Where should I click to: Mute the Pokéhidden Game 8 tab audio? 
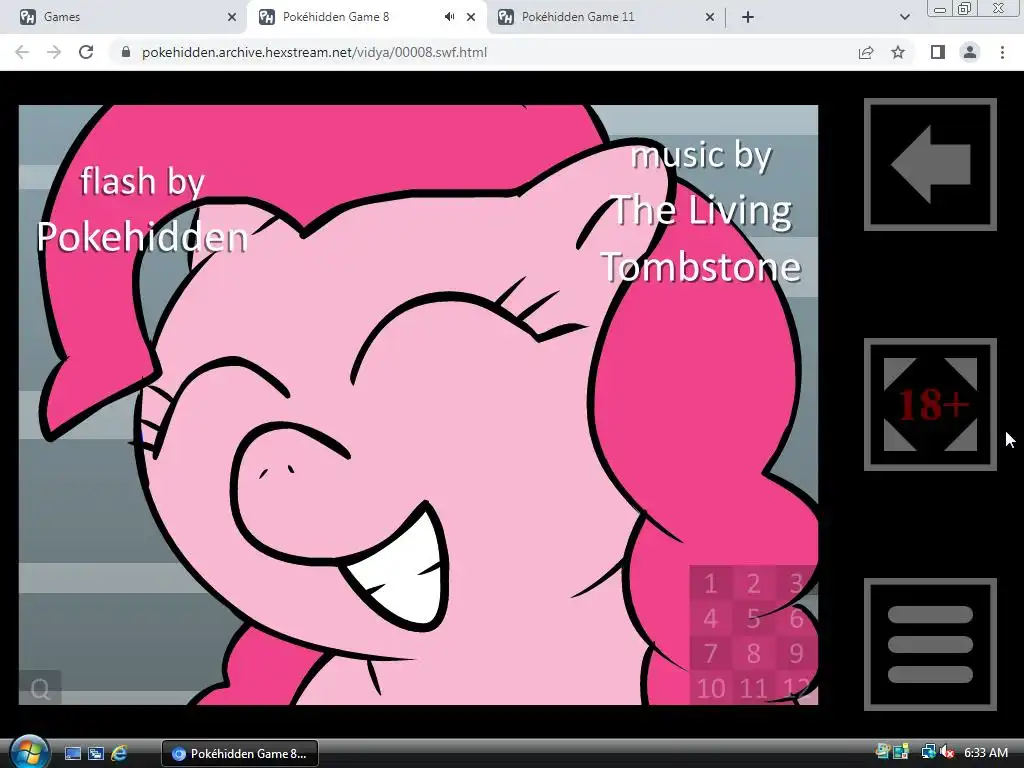(x=449, y=17)
